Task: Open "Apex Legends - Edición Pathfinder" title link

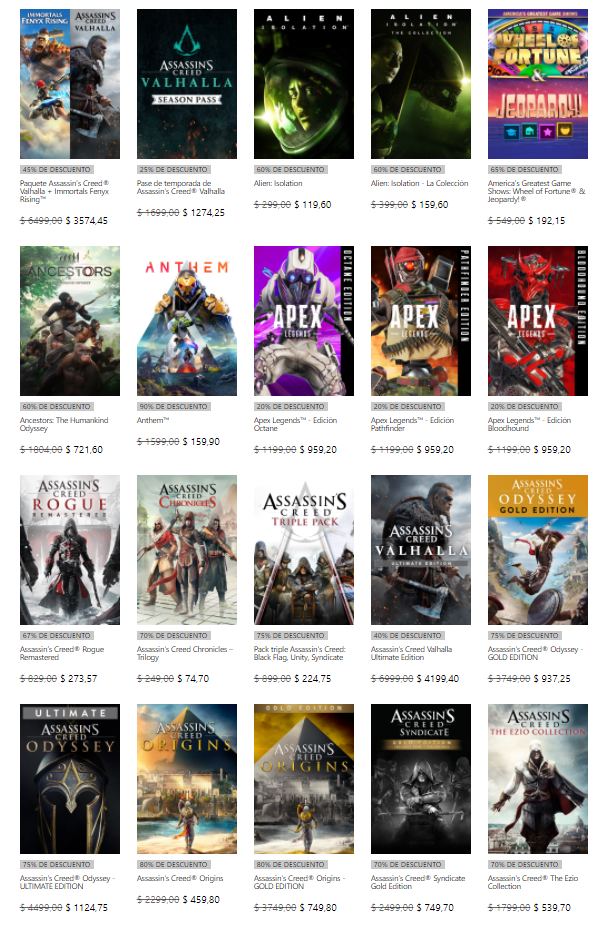Action: 410,425
